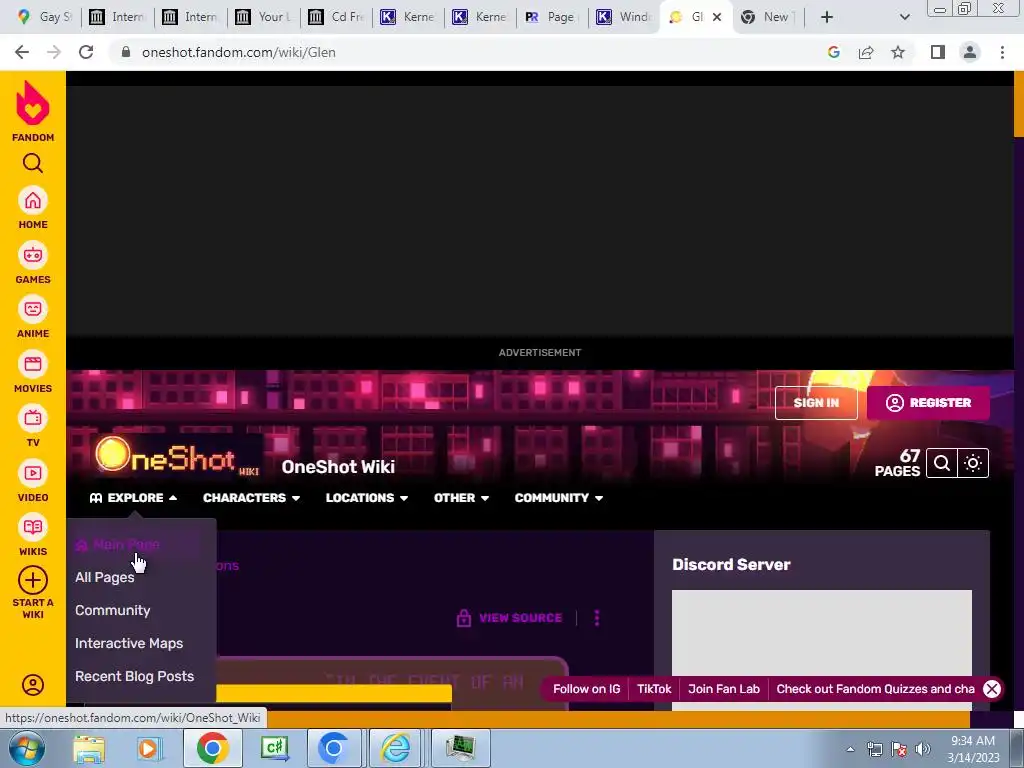Switch to the Cd Fr browser tab
Image resolution: width=1024 pixels, height=768 pixels.
[x=336, y=17]
